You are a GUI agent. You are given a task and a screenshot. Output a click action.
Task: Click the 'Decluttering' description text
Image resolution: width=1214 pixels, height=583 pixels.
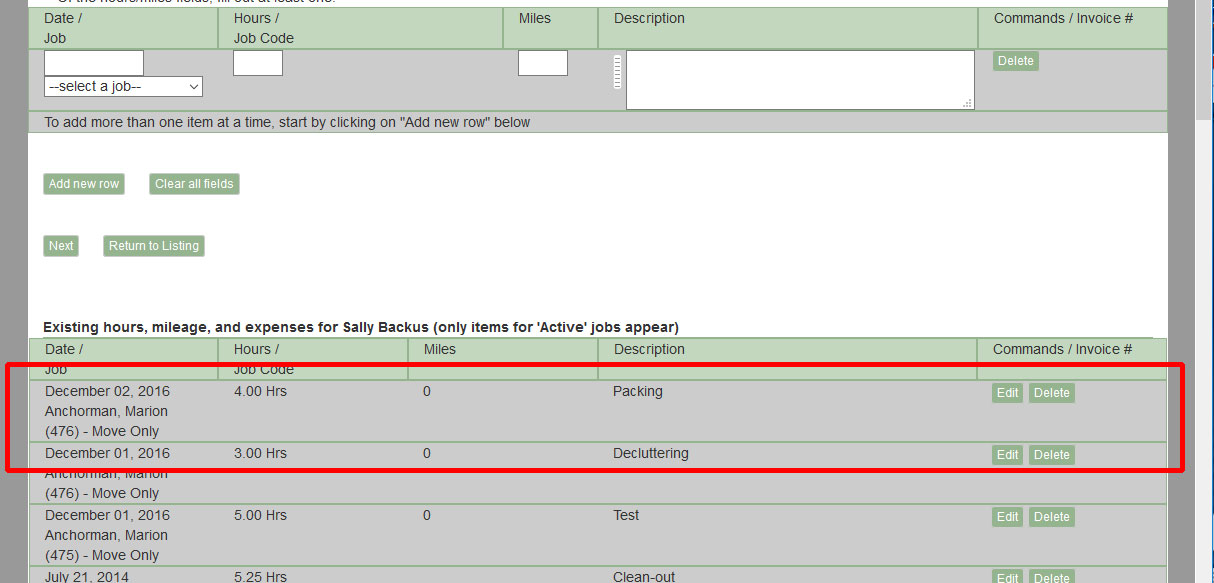click(x=651, y=453)
